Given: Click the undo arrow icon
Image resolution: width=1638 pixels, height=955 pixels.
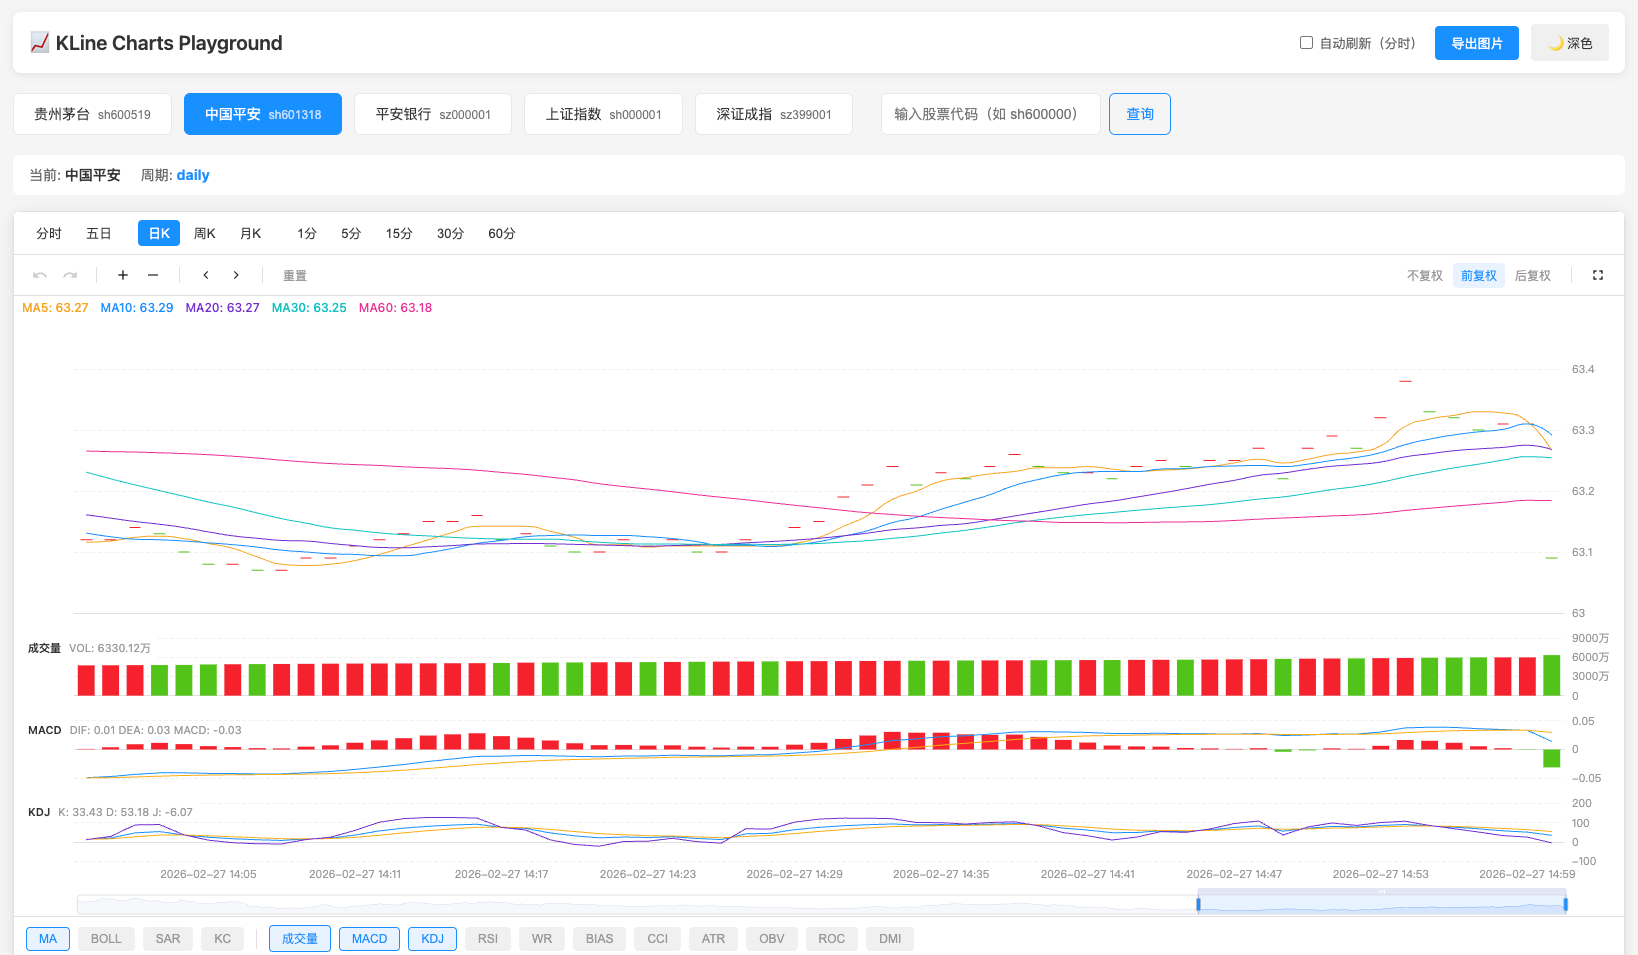Looking at the screenshot, I should pos(40,275).
